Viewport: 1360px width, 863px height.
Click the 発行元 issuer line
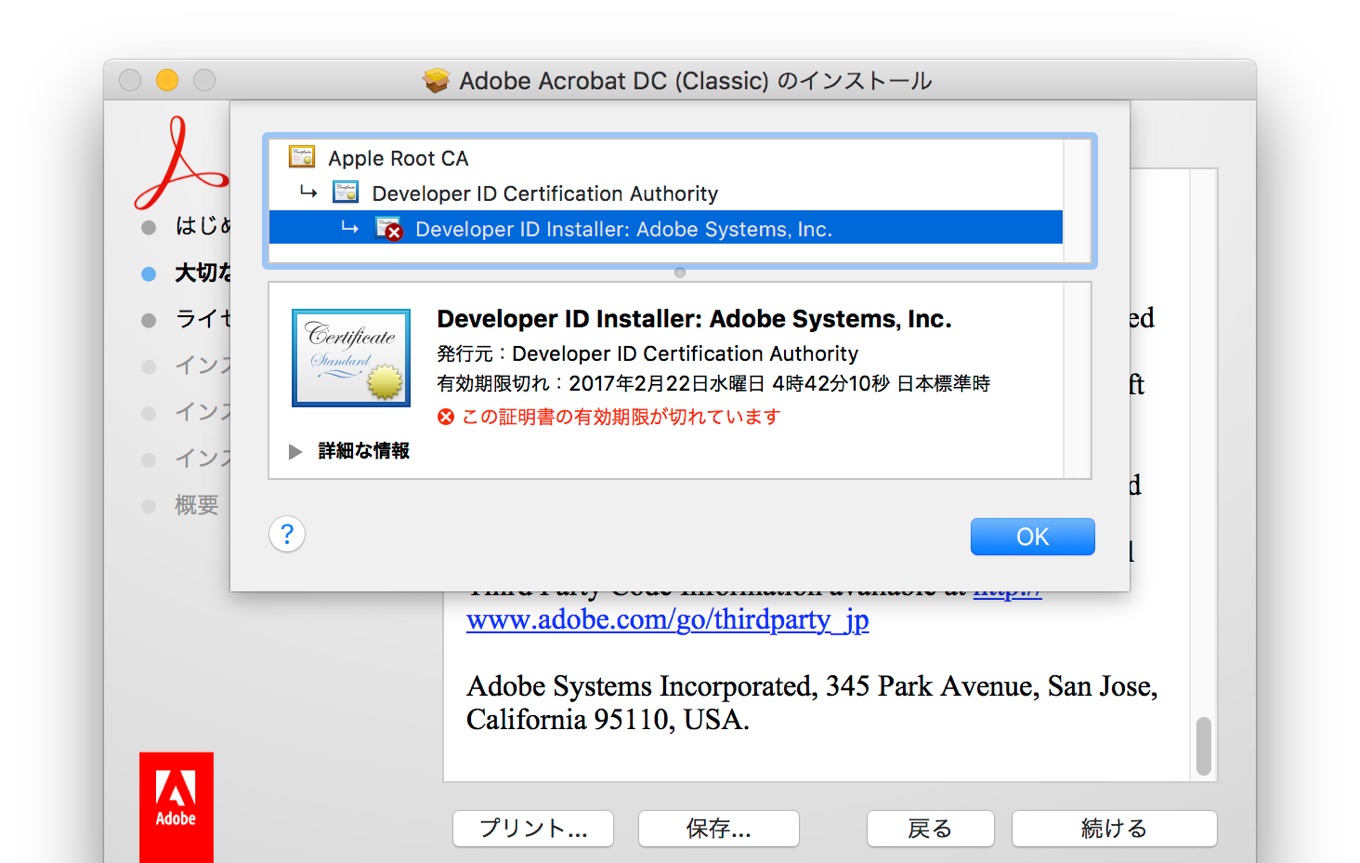pyautogui.click(x=647, y=354)
